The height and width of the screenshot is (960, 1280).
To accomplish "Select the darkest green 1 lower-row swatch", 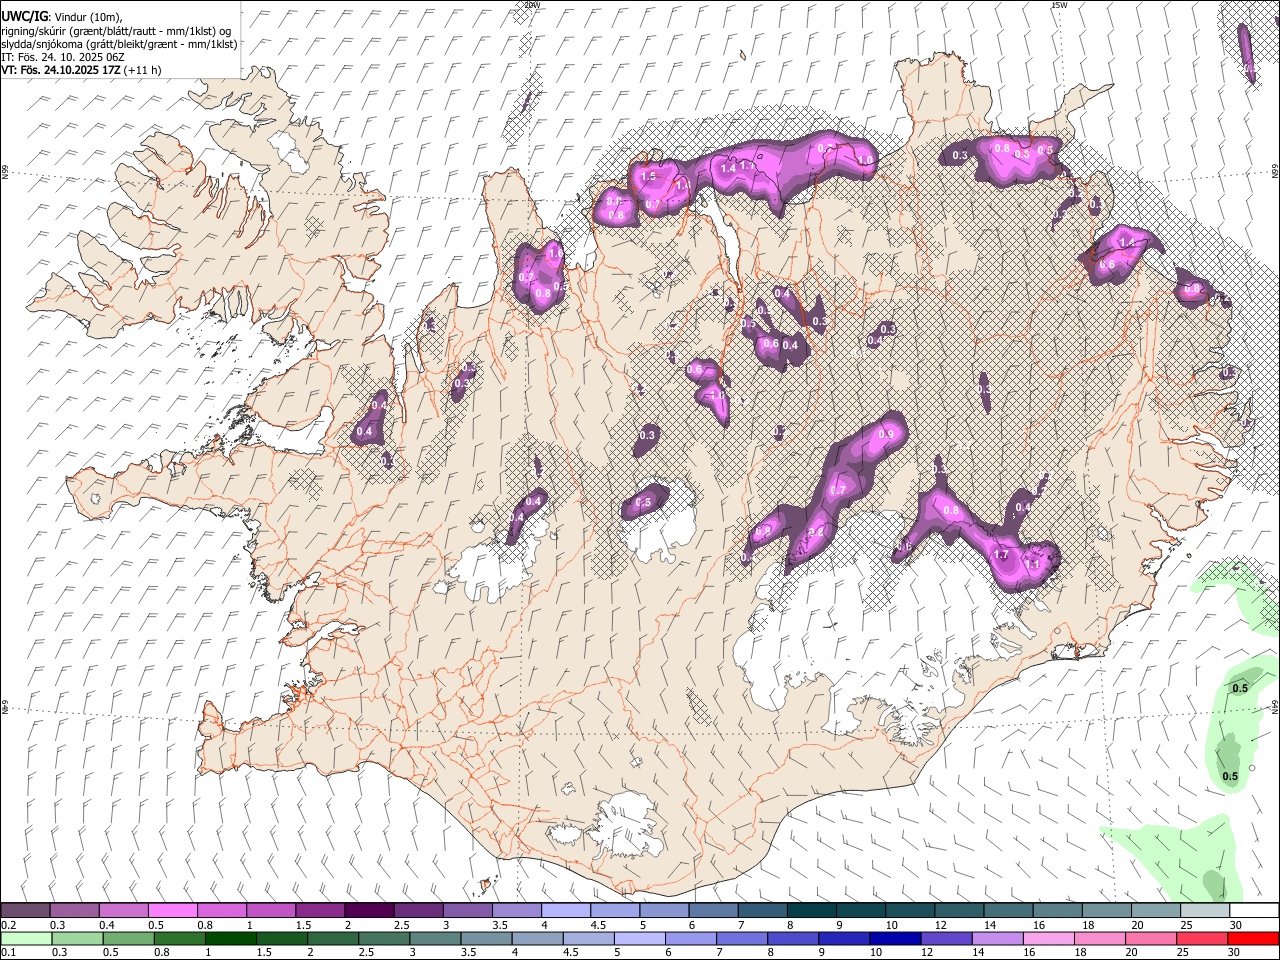I will coord(231,938).
